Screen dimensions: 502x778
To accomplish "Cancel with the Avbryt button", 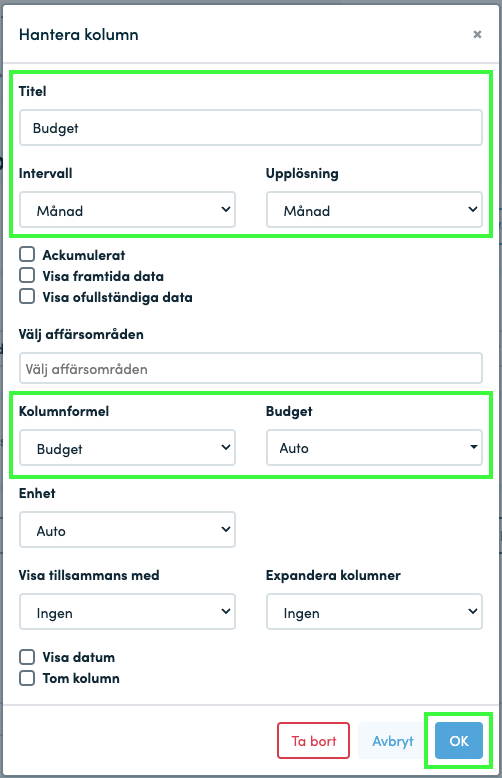I will (x=392, y=741).
